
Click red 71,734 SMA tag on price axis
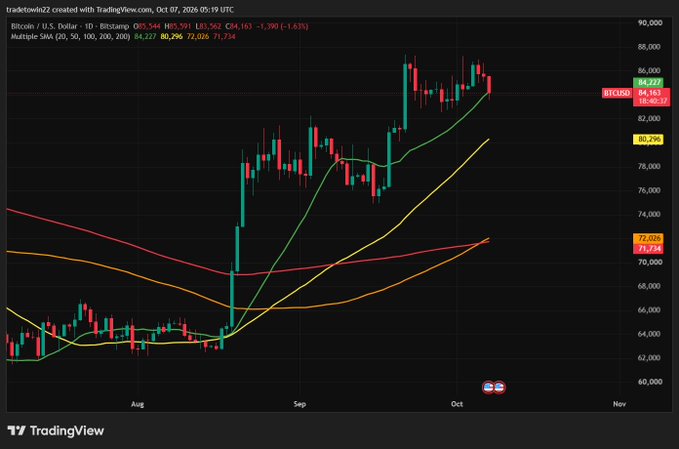[648, 249]
